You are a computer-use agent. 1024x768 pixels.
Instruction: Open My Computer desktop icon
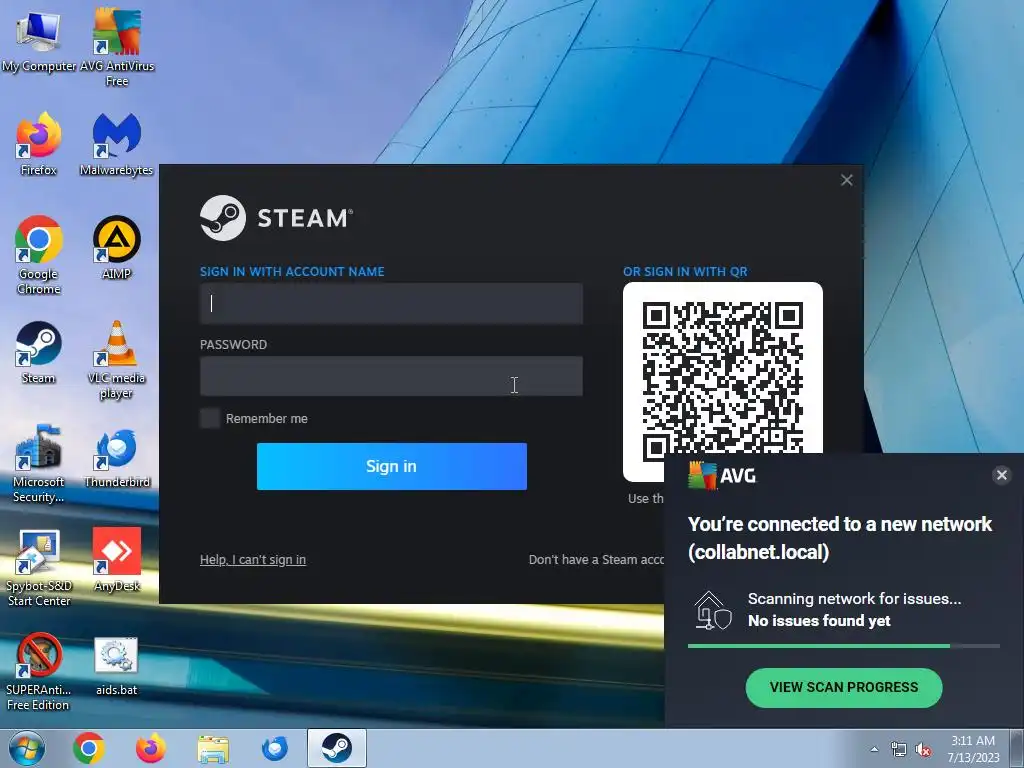point(38,39)
